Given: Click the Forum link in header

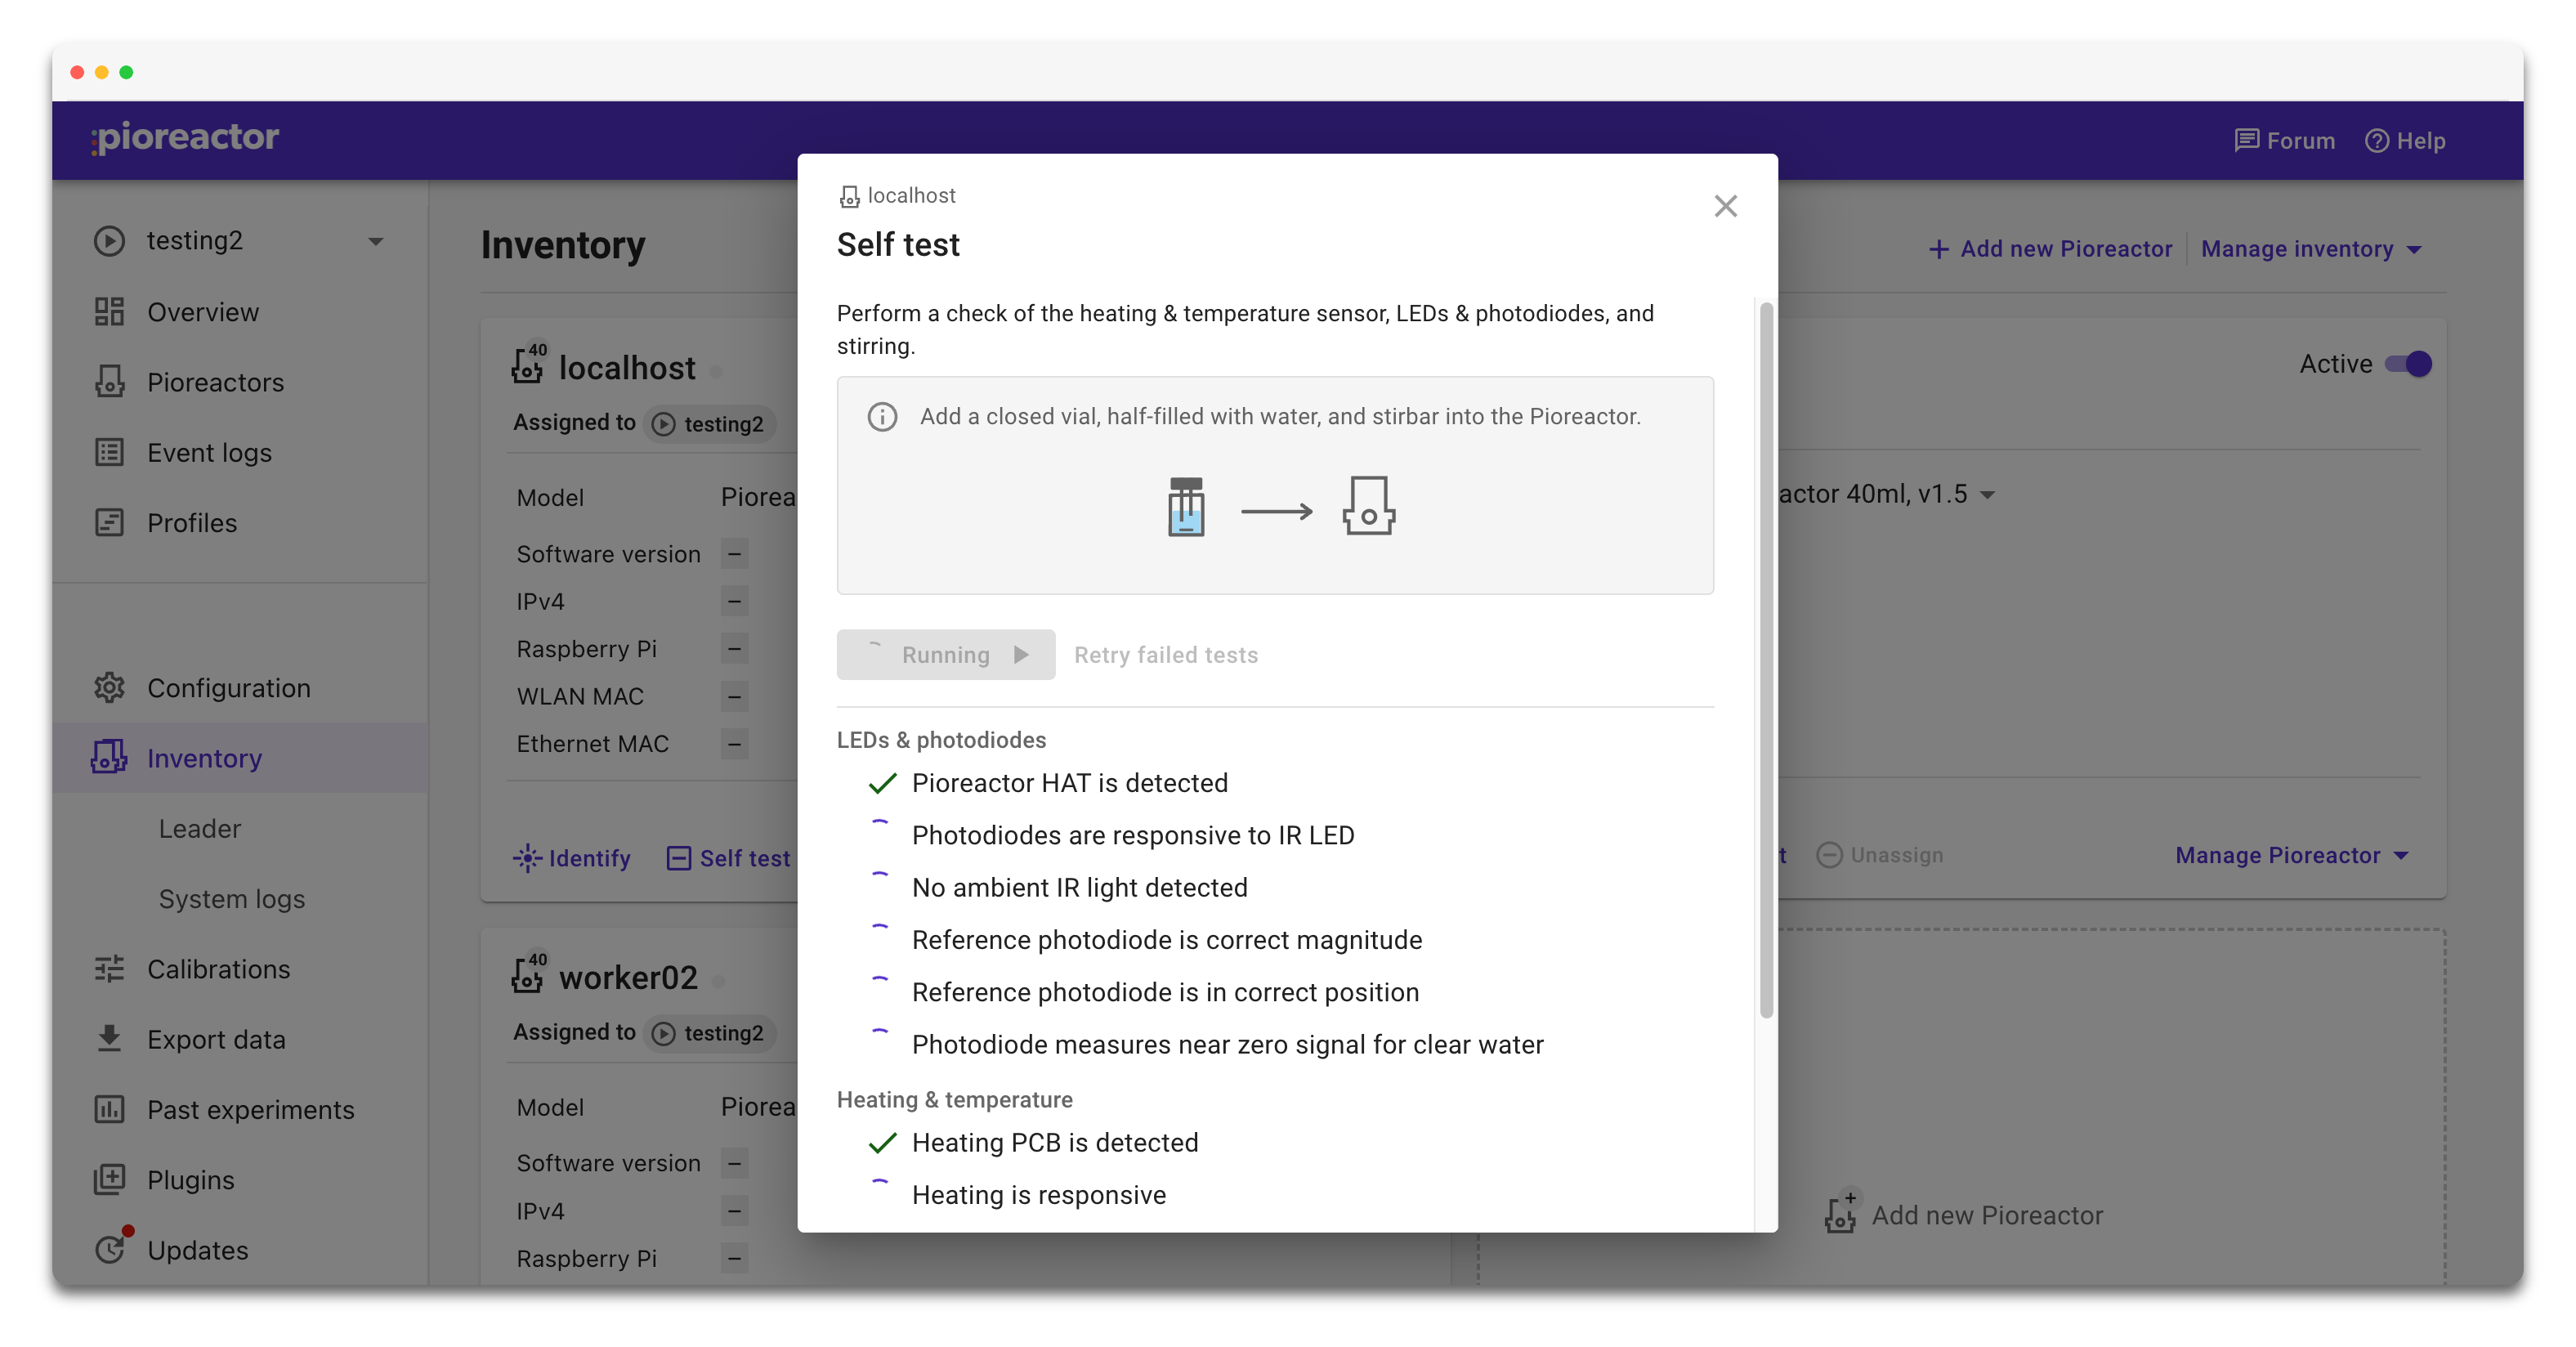Looking at the screenshot, I should click(x=2285, y=141).
